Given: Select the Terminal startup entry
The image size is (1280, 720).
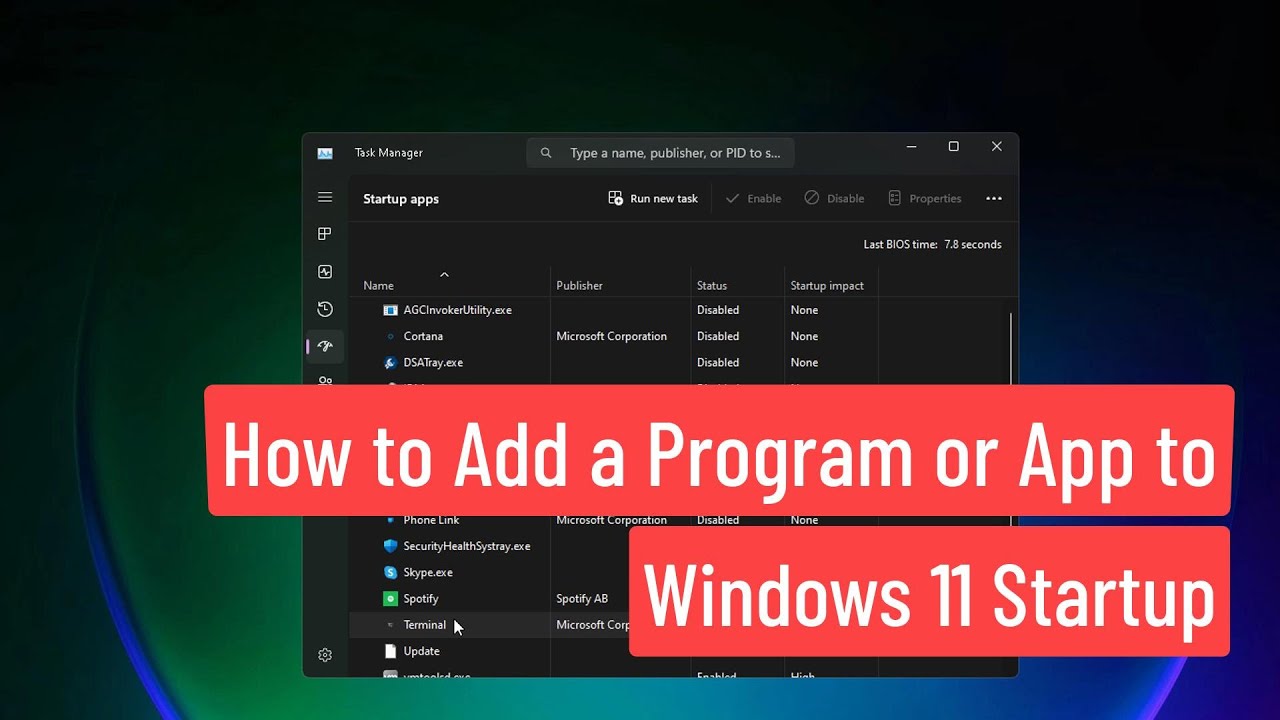Looking at the screenshot, I should [425, 625].
